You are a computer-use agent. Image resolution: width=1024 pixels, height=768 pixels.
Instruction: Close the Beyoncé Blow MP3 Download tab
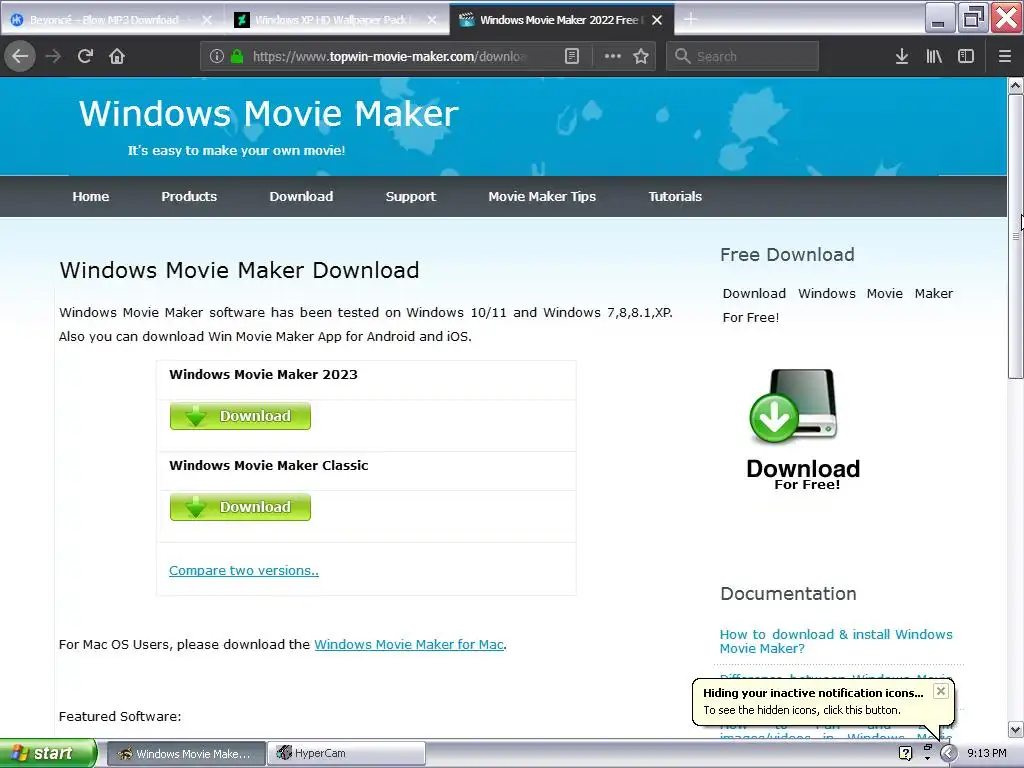click(207, 20)
